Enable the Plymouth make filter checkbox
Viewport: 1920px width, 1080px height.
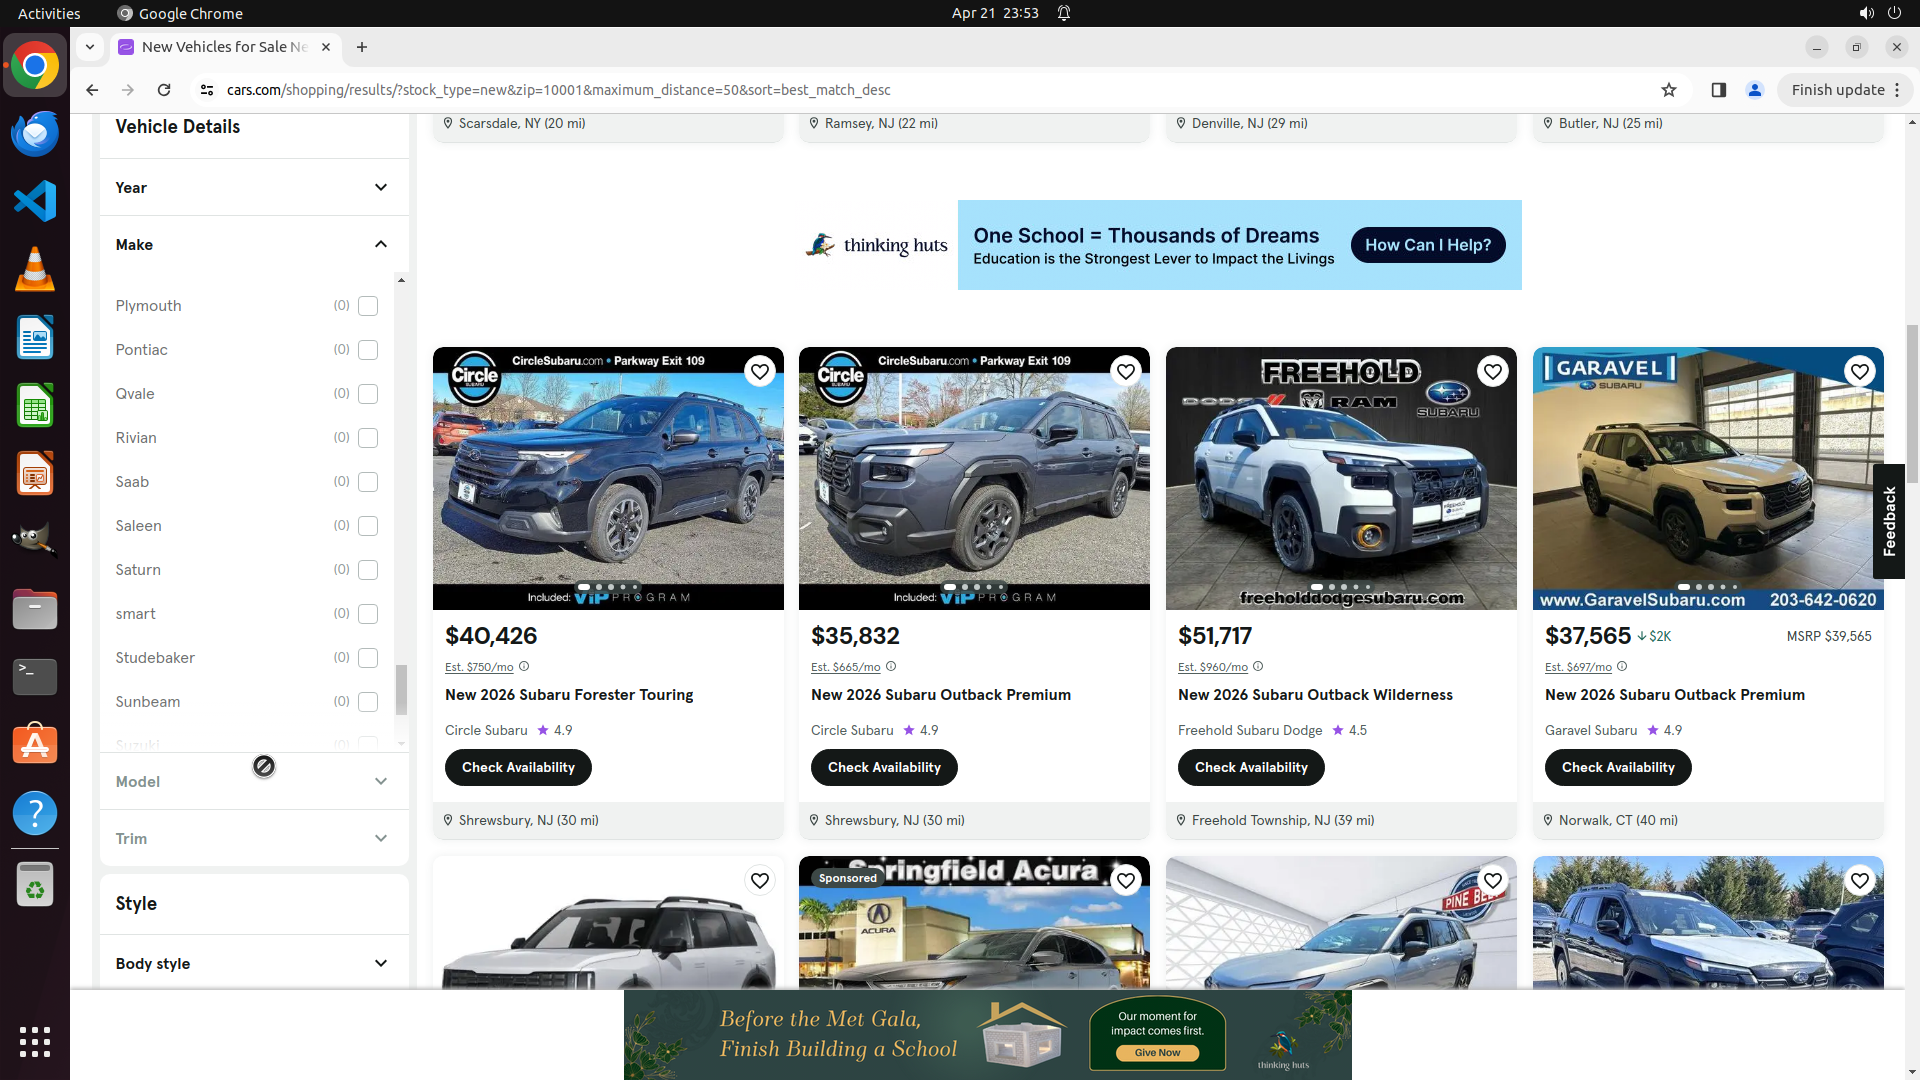(x=368, y=306)
